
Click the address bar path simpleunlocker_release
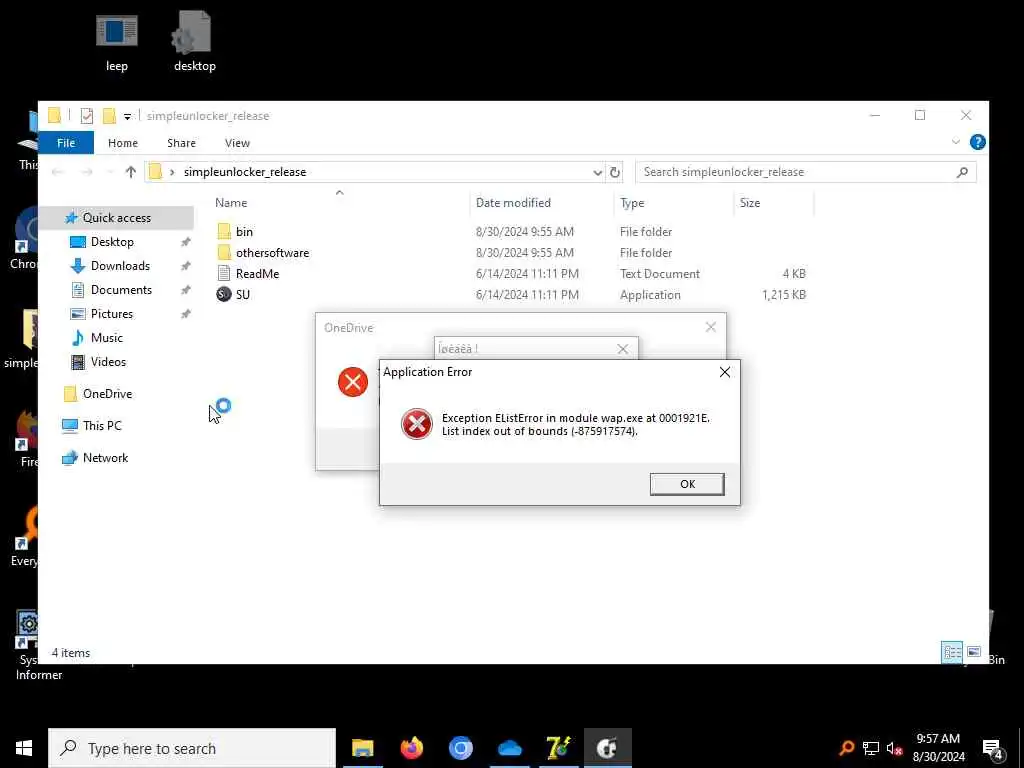coord(245,172)
